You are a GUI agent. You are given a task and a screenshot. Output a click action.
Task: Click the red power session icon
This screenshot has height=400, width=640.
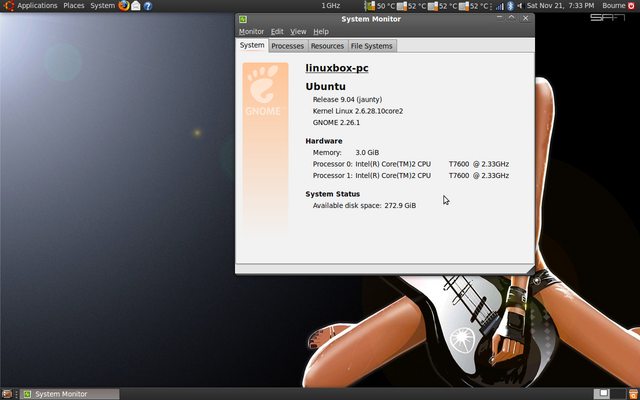(x=632, y=6)
